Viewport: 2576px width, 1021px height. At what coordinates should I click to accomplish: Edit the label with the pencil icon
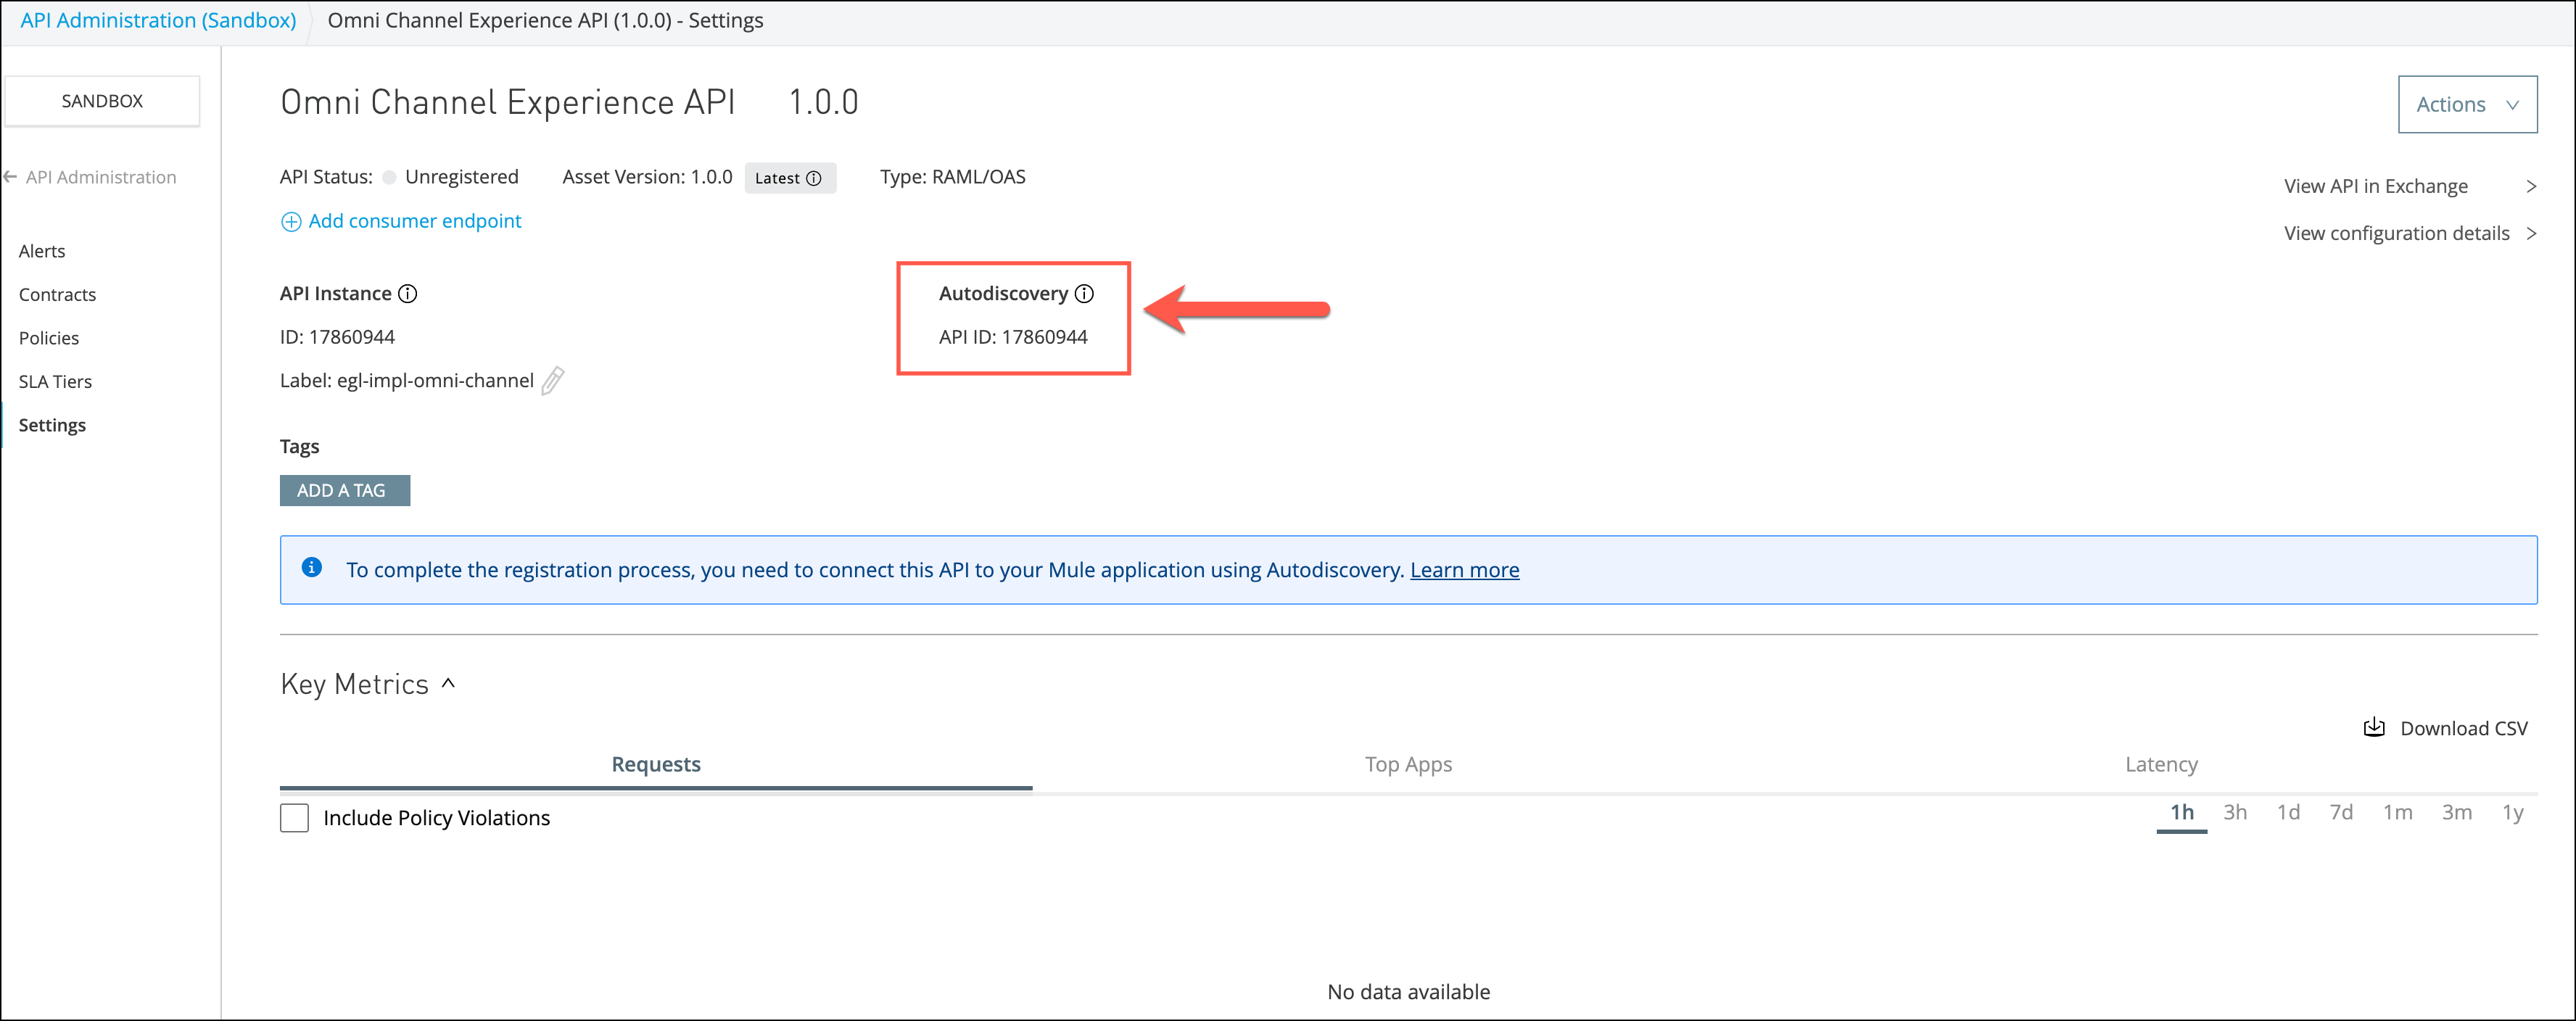pos(553,381)
